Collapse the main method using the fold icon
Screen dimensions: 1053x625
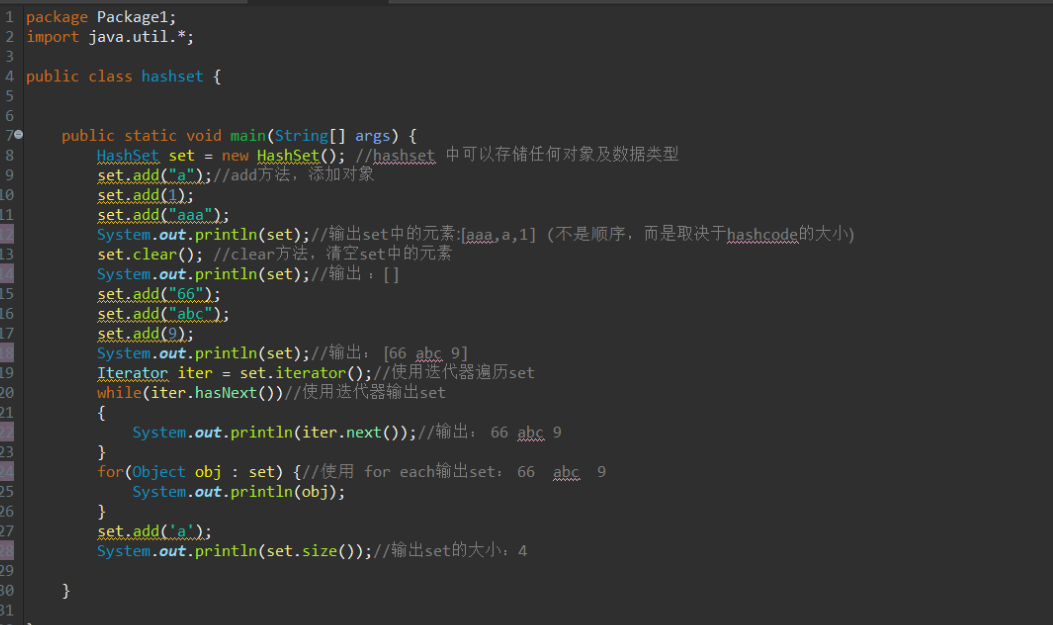17,135
